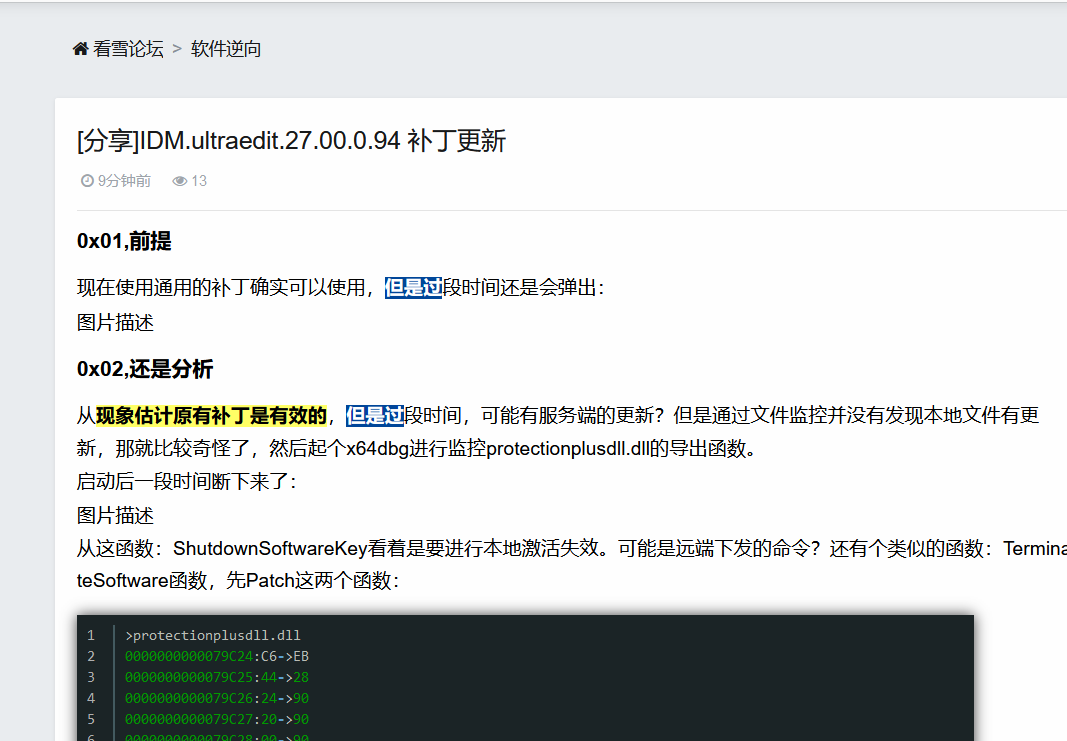This screenshot has width=1067, height=741.
Task: Click code line >protectionplusdll.dll
Action: pyautogui.click(x=213, y=636)
